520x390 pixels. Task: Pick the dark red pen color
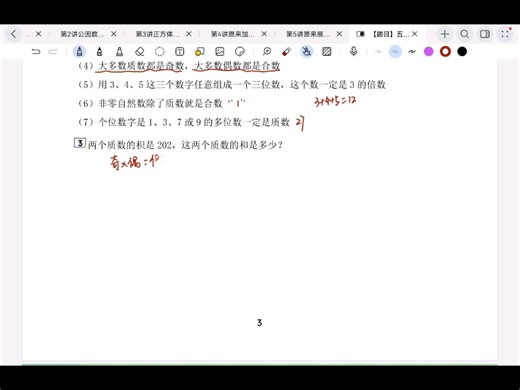tap(445, 52)
